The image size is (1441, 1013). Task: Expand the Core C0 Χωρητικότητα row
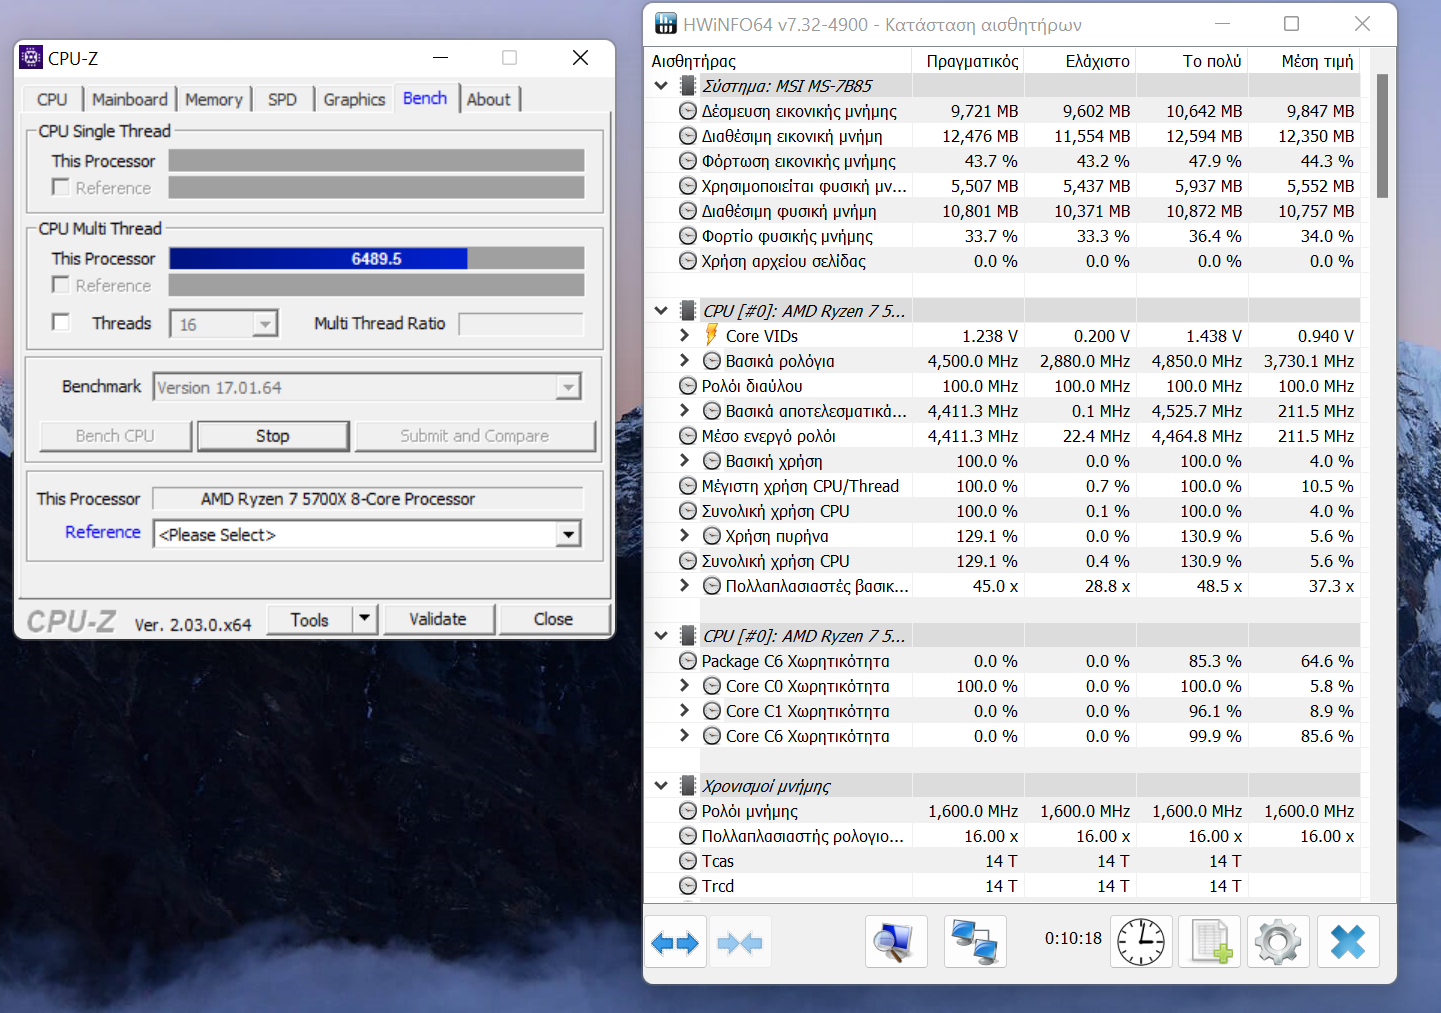[685, 685]
